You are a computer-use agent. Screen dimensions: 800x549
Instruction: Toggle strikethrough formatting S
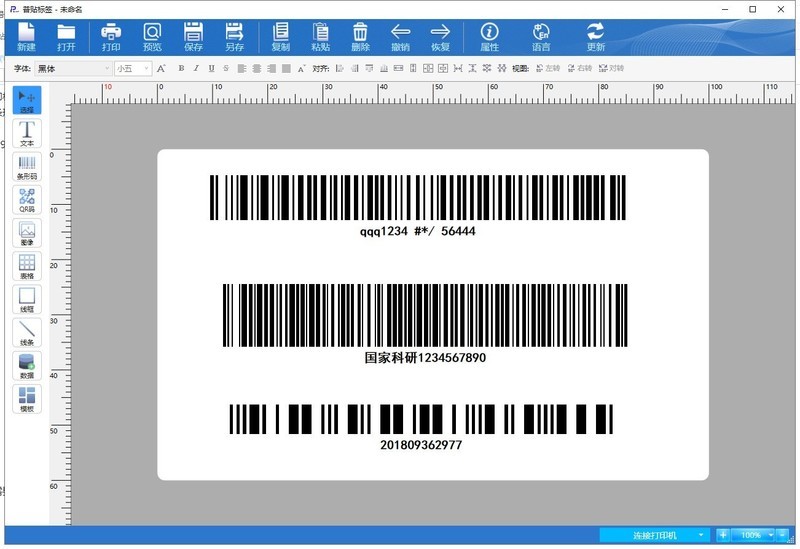(x=226, y=68)
